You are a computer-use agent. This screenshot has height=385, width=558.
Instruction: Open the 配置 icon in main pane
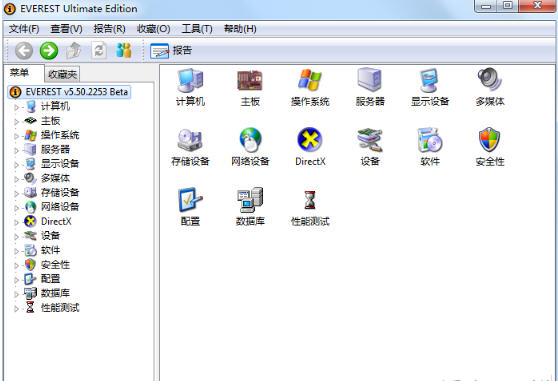[190, 200]
